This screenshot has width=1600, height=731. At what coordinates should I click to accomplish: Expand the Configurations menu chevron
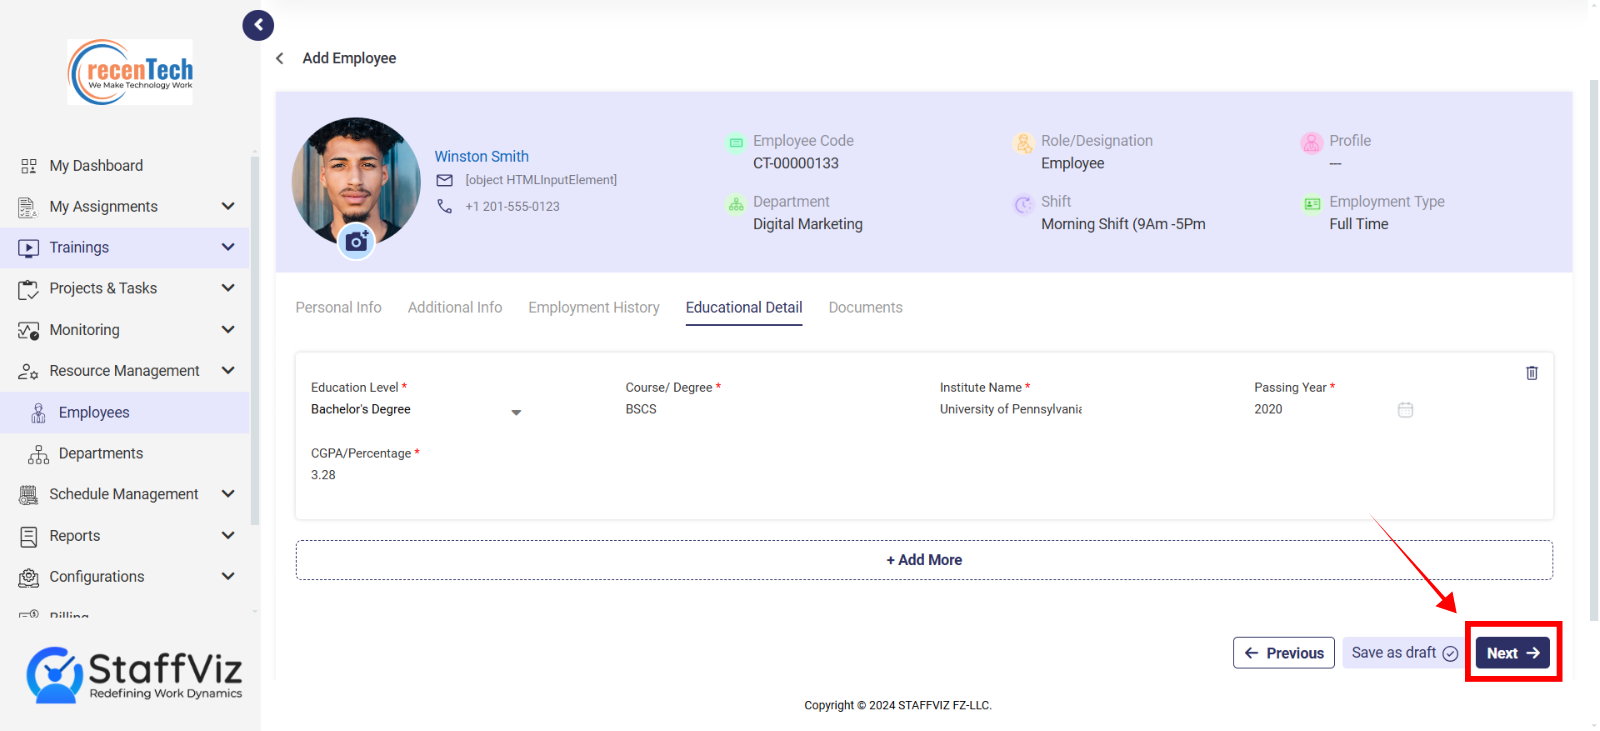[228, 576]
